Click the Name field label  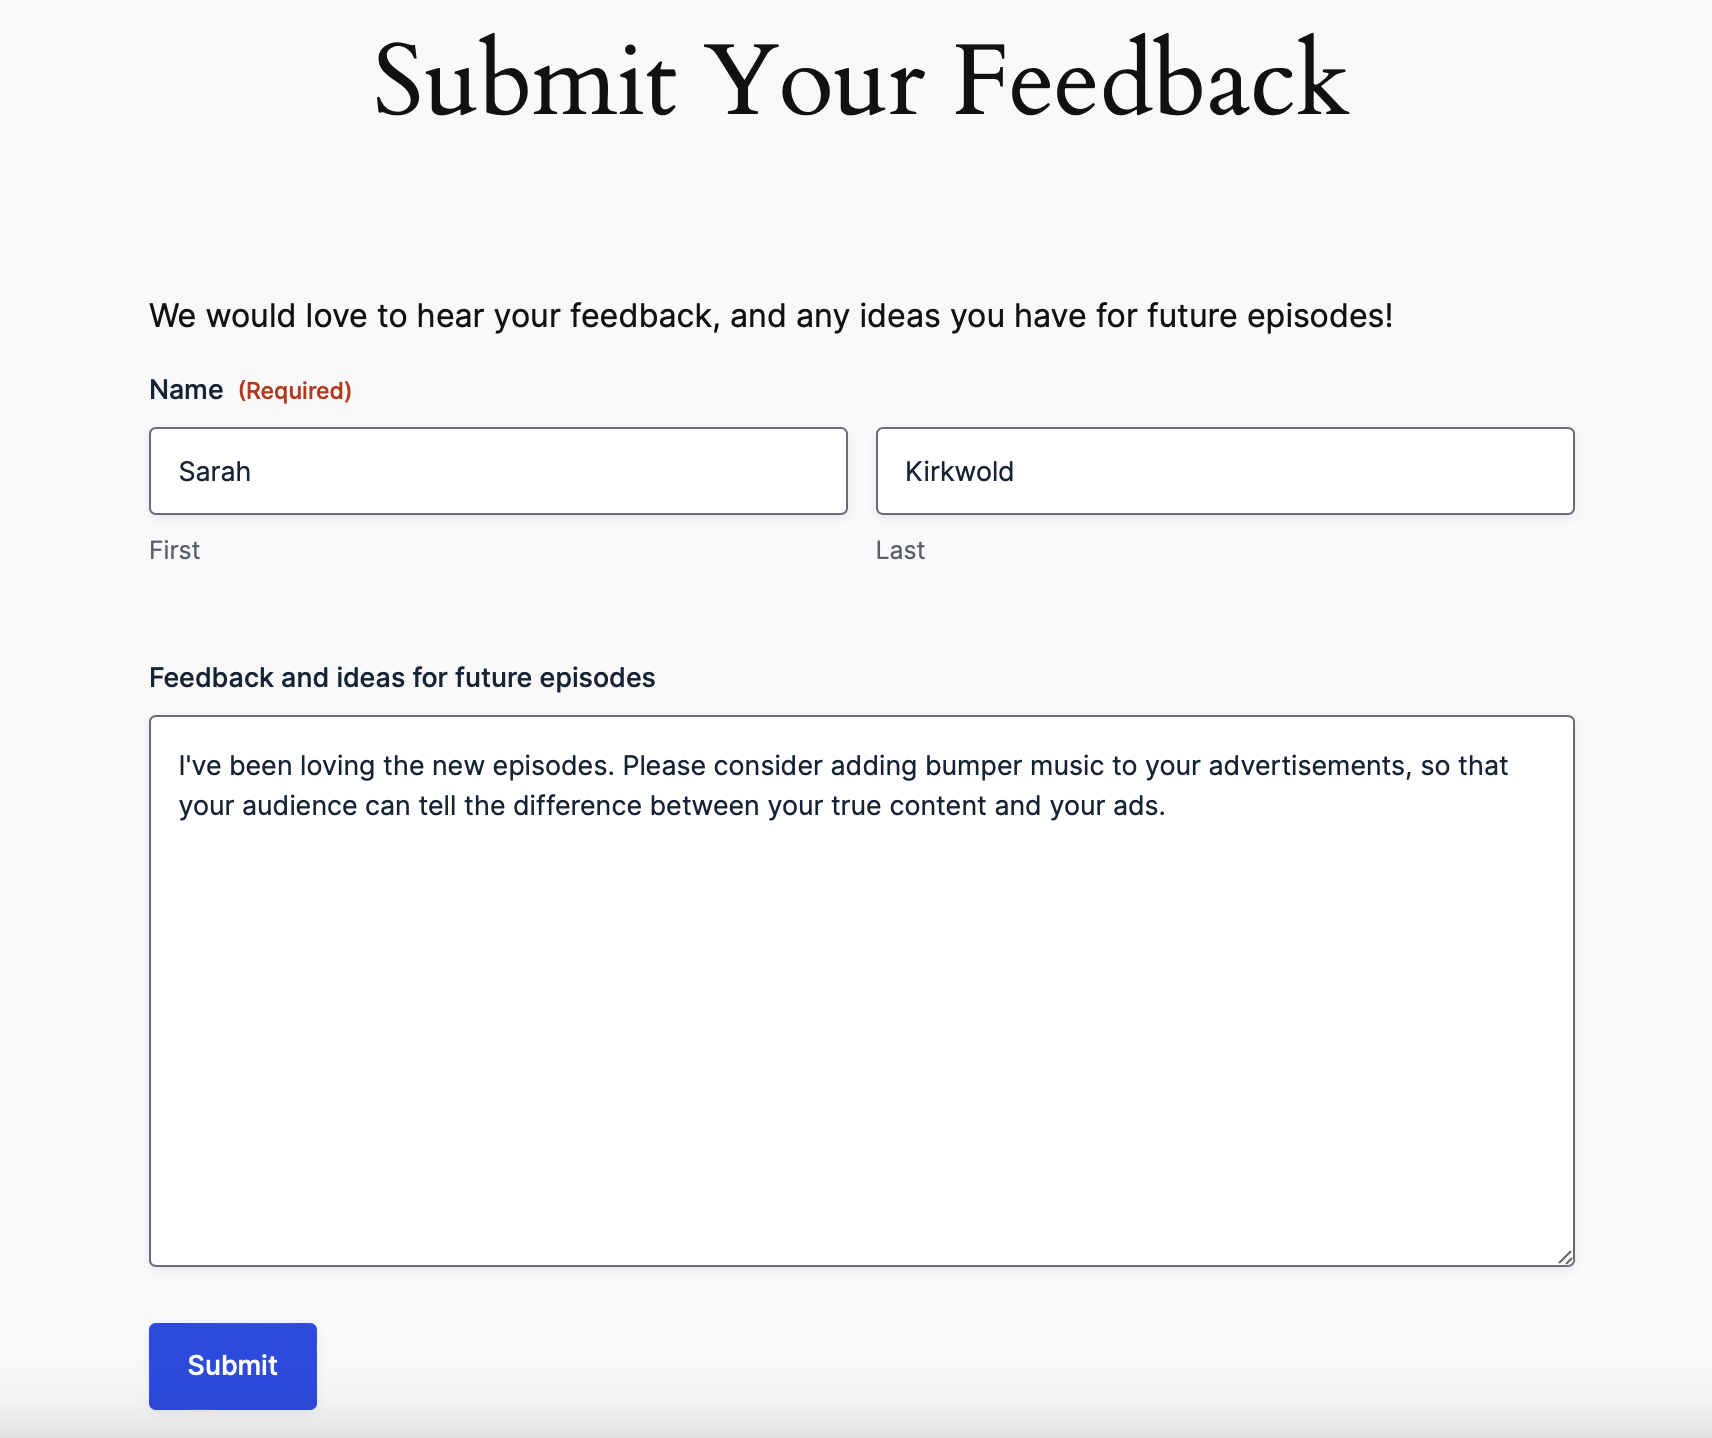tap(186, 390)
